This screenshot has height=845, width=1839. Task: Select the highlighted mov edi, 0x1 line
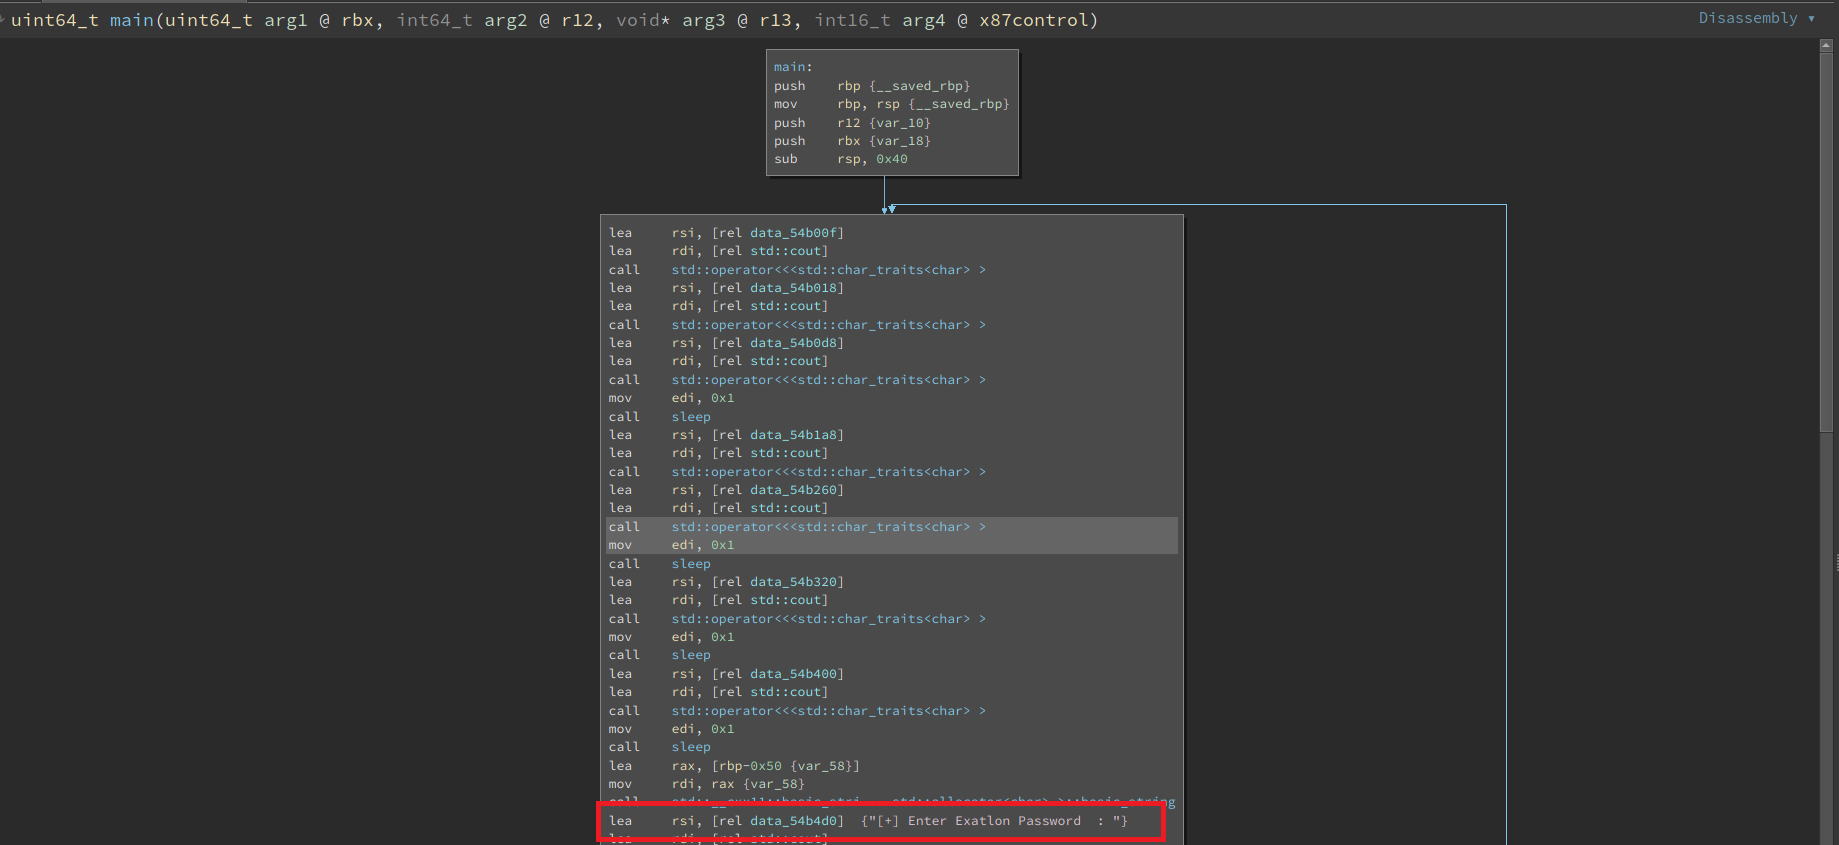click(891, 545)
